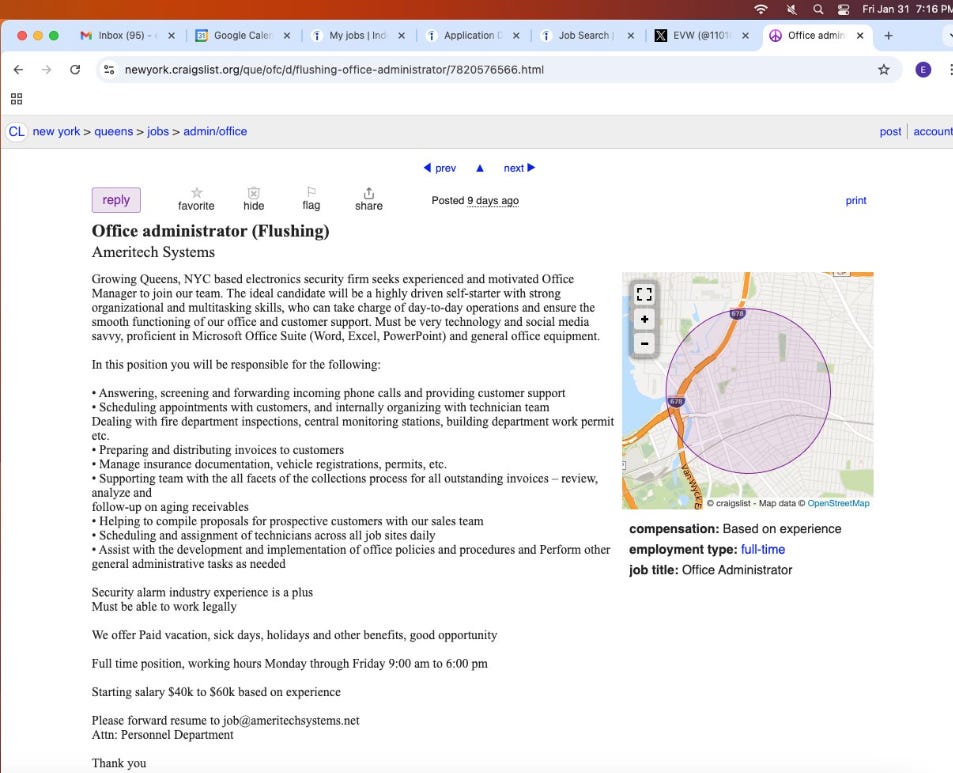
Task: Click the job@ameritechsystems.net email text
Action: 291,721
